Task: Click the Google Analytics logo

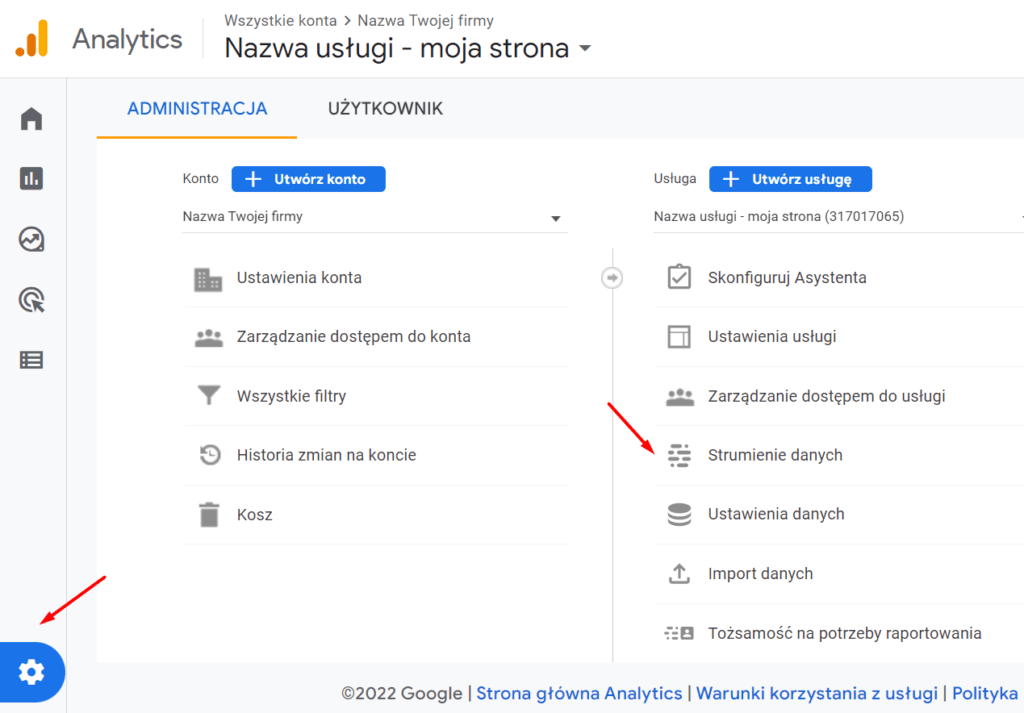Action: pyautogui.click(x=31, y=39)
